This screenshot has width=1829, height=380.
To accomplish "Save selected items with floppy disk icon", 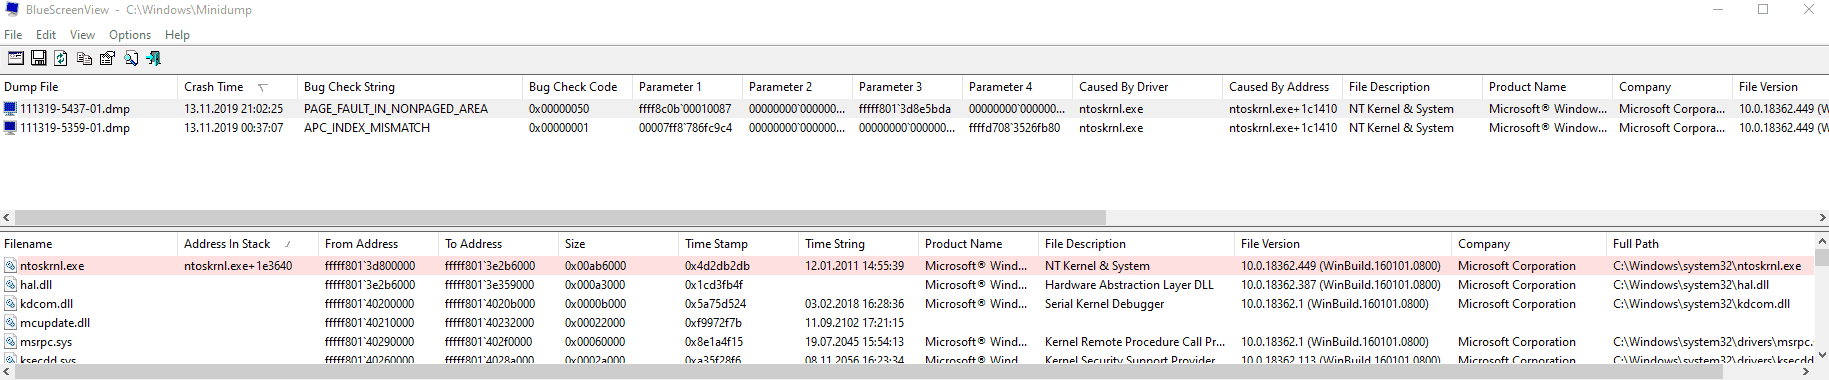I will tap(38, 58).
